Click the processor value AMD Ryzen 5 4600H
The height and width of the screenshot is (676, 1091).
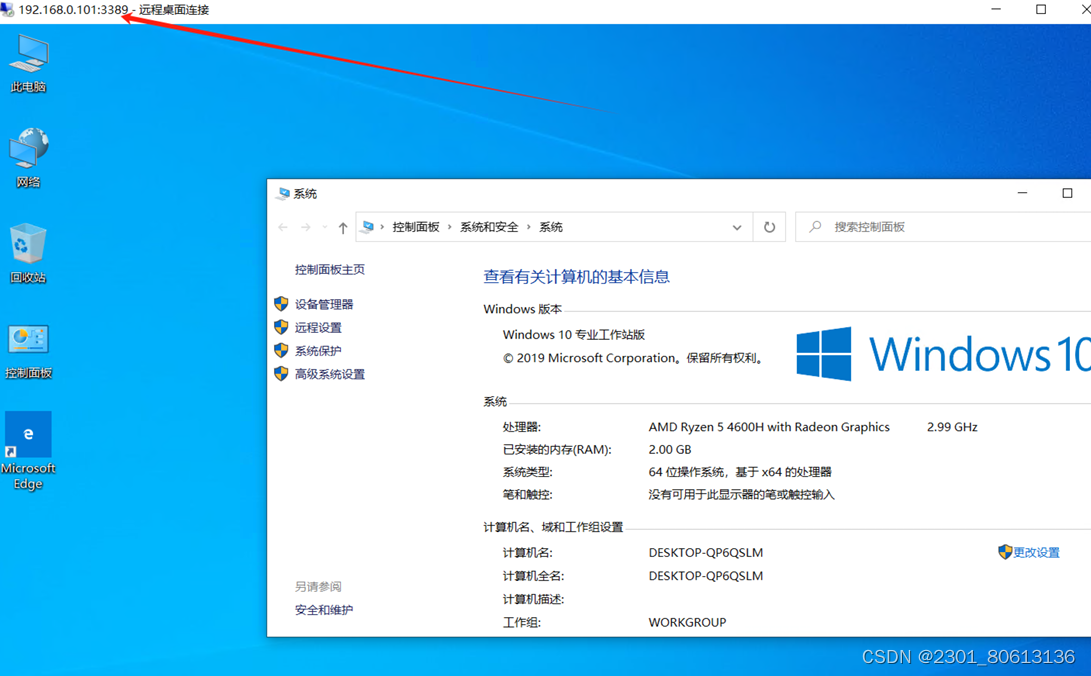coord(769,427)
